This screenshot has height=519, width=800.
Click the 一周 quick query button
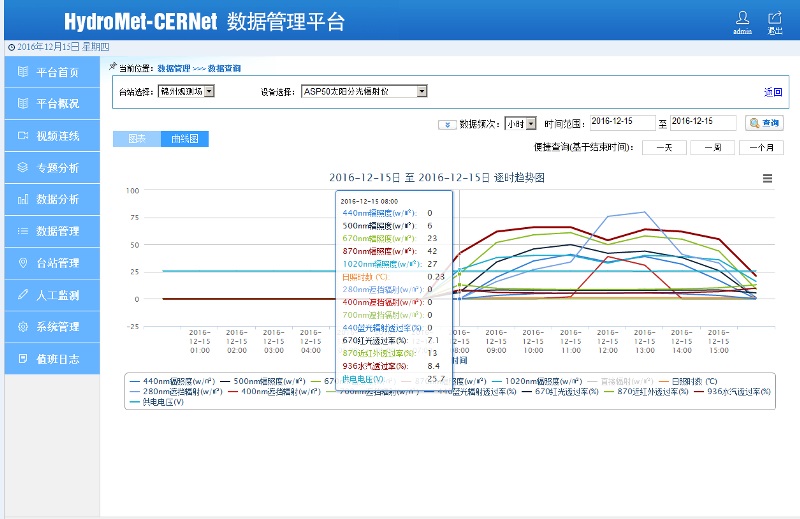[x=713, y=147]
